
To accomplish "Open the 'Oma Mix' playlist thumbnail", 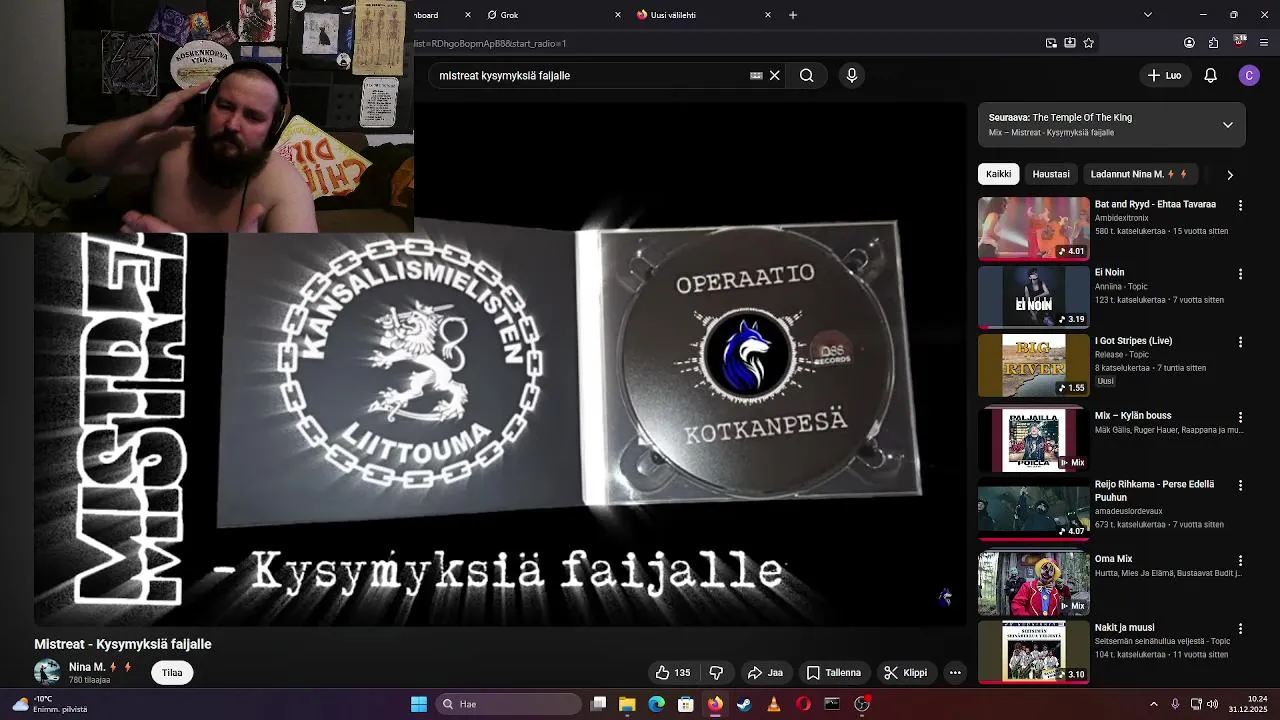I will click(1034, 584).
